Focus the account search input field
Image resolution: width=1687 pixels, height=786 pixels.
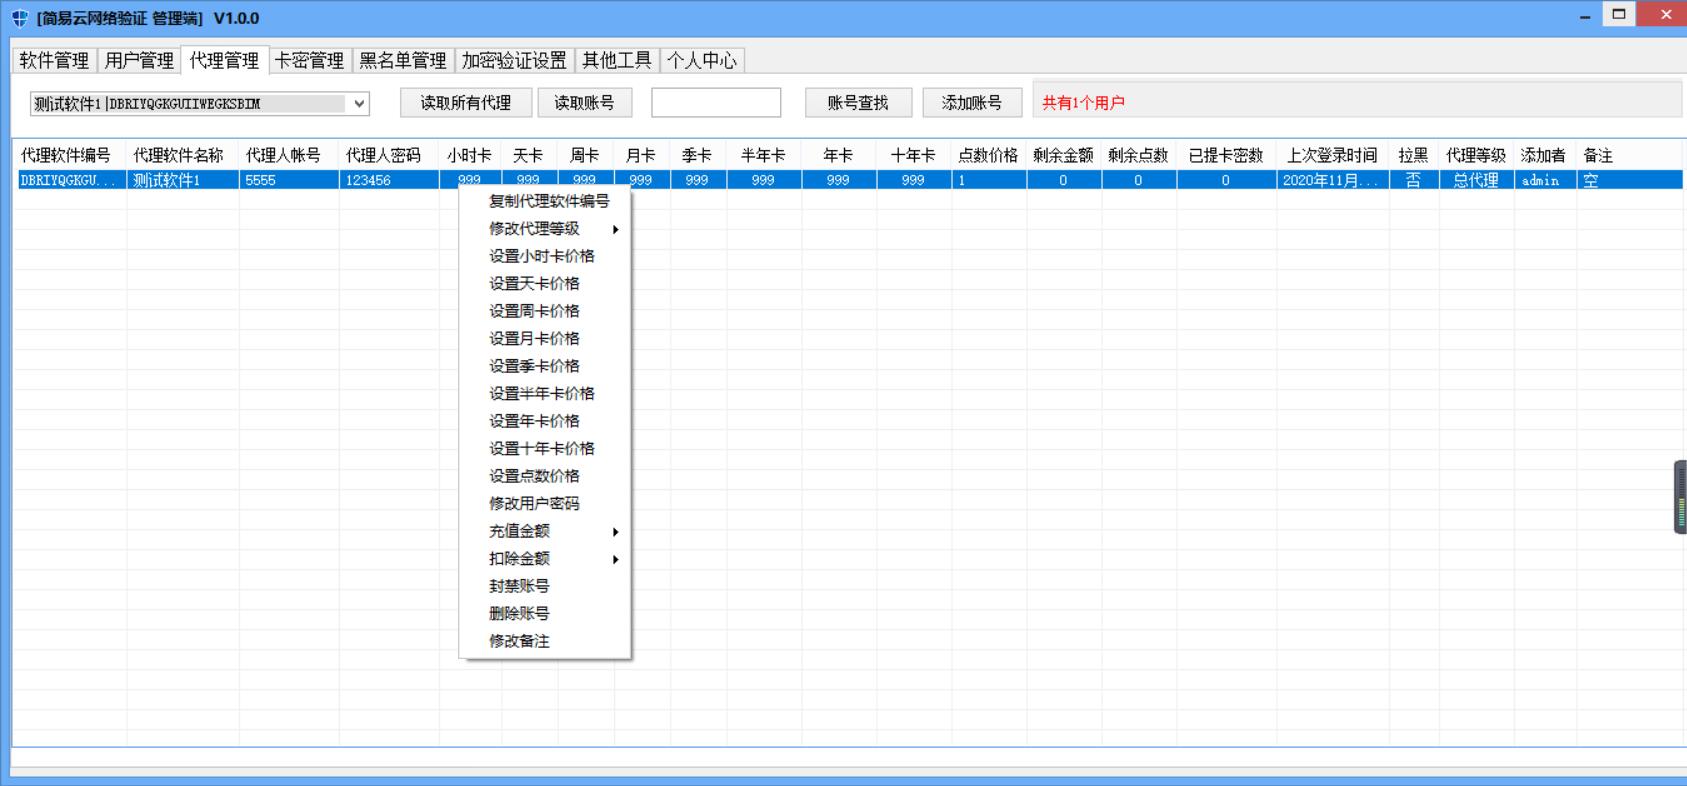pos(716,103)
